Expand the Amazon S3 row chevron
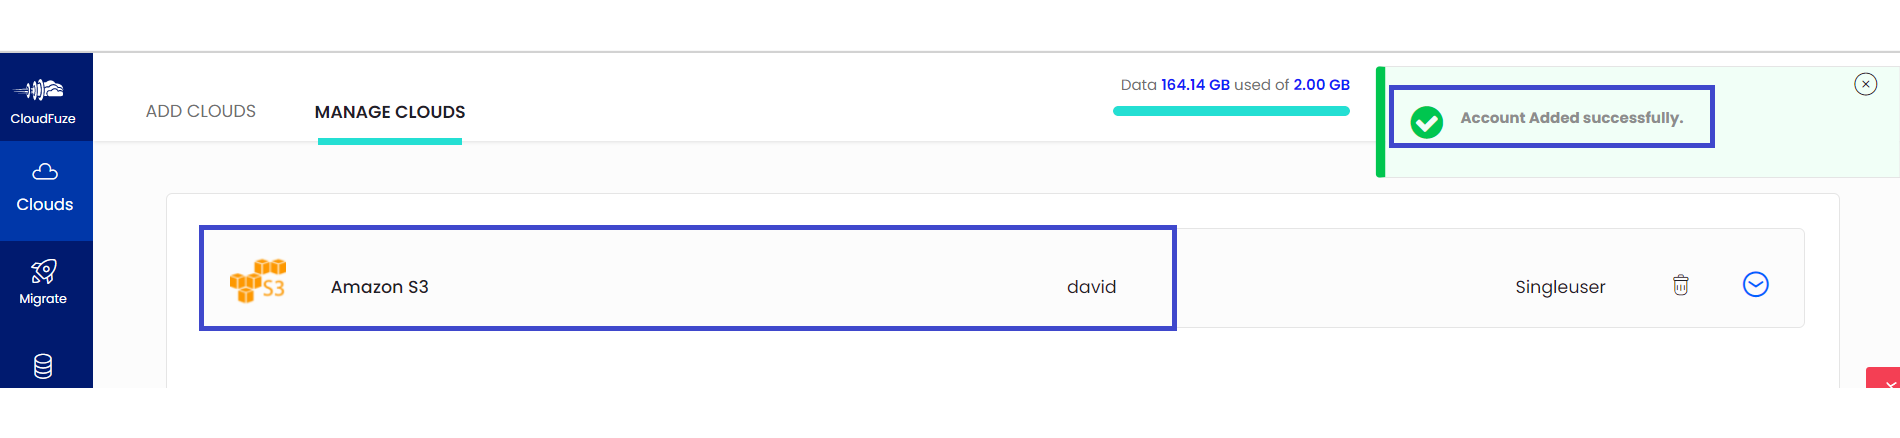This screenshot has height=438, width=1900. [1756, 285]
